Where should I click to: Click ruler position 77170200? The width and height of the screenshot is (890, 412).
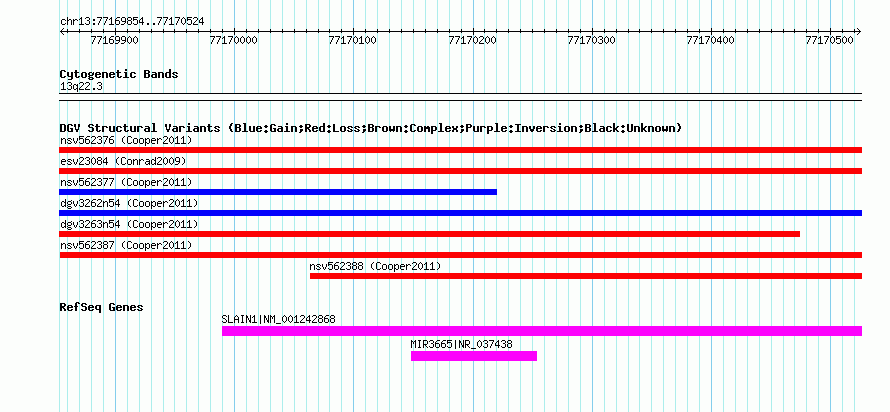click(472, 40)
